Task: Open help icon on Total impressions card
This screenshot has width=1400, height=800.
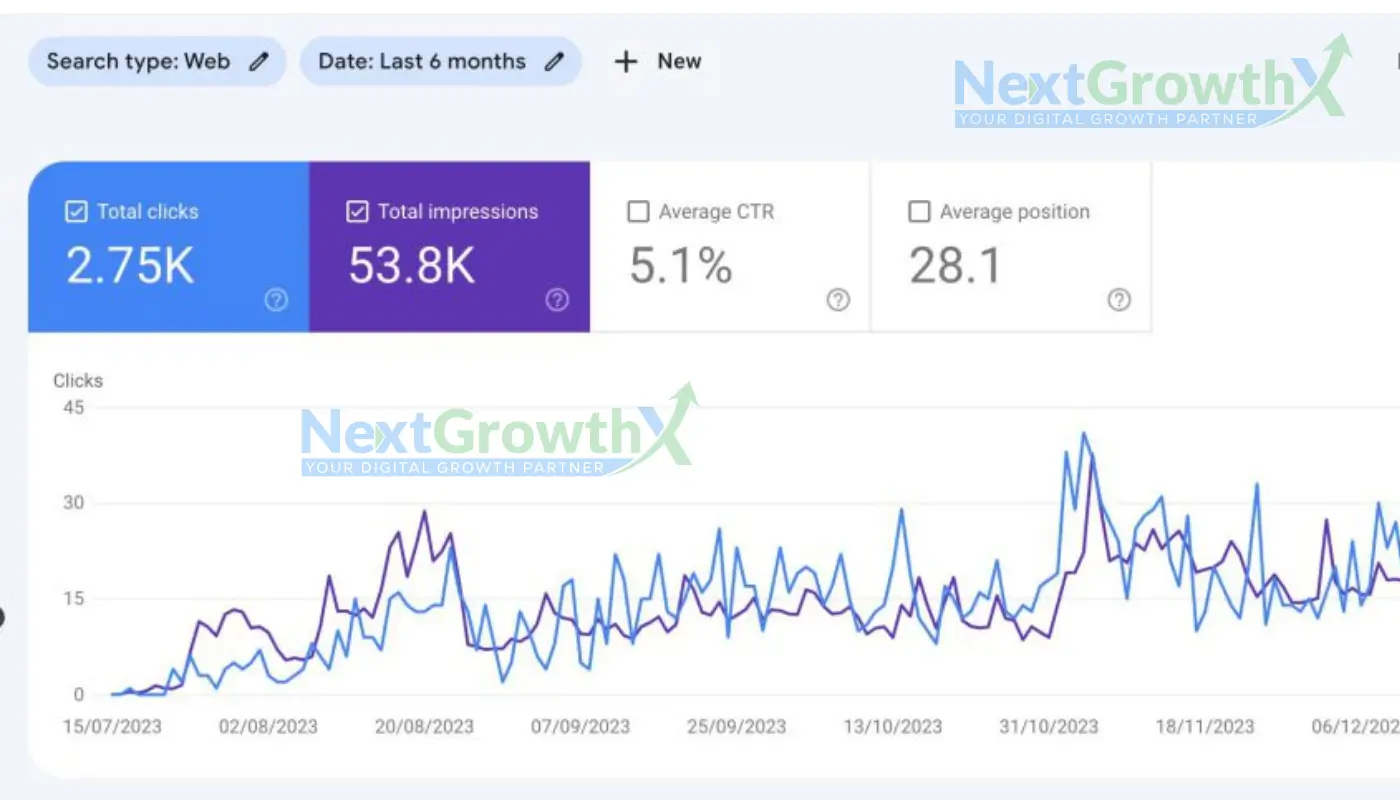Action: click(x=557, y=300)
